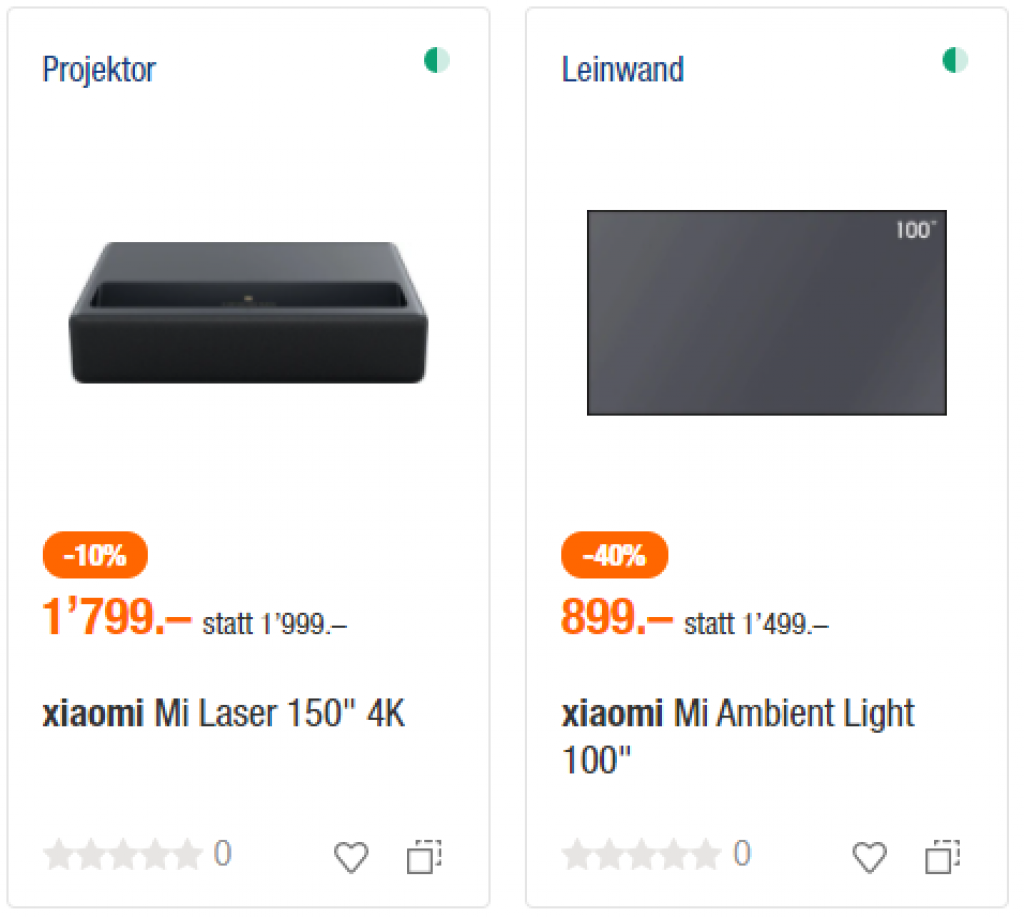Screen dimensions: 1024x917
Task: Click the 1'799.– sale price
Action: click(x=116, y=619)
